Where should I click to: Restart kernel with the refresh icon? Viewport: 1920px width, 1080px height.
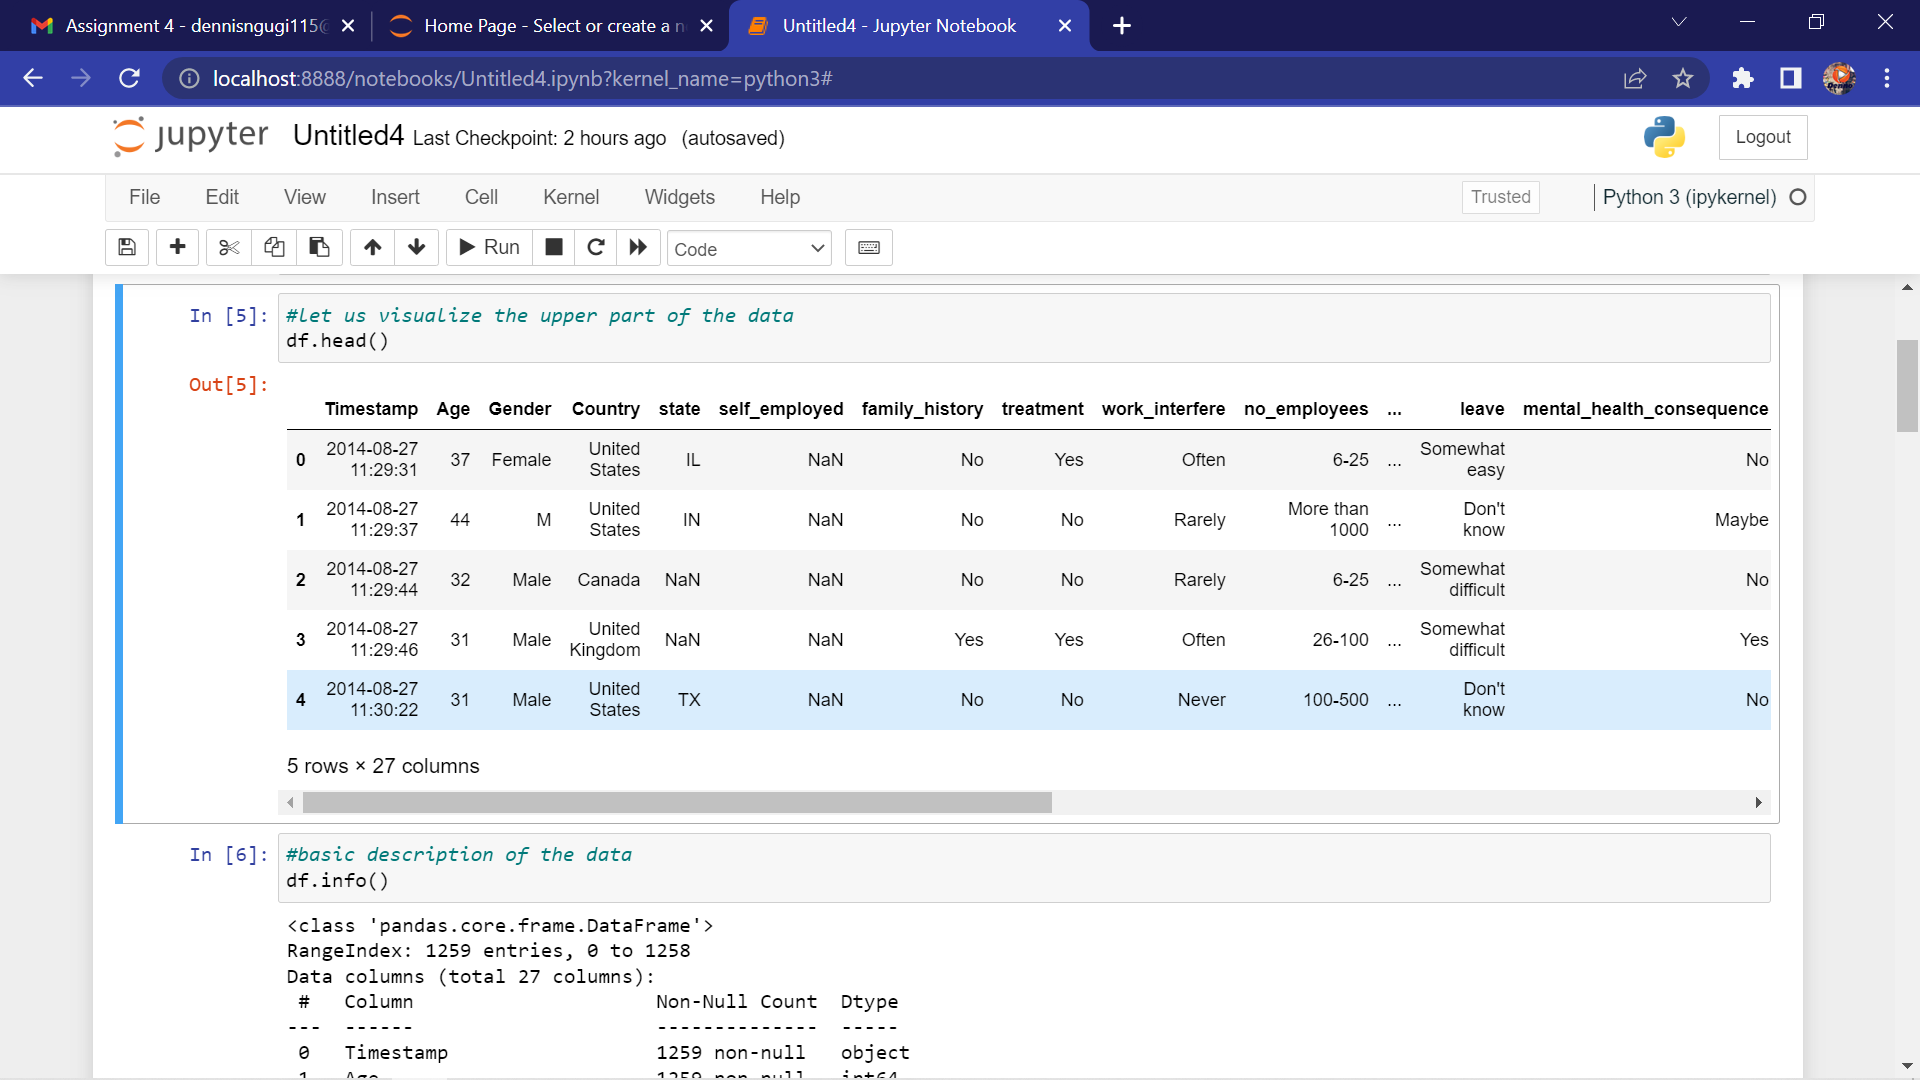(596, 247)
